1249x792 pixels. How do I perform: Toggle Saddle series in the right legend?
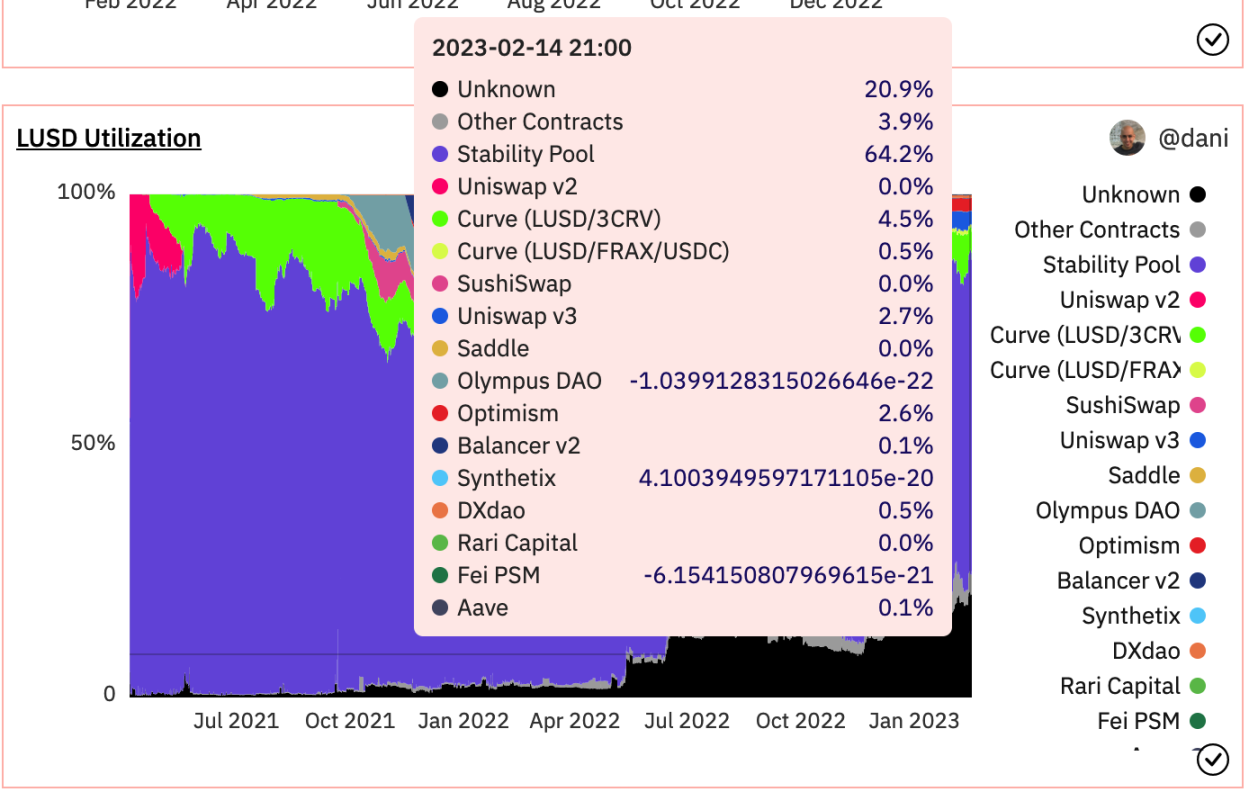[x=1156, y=475]
